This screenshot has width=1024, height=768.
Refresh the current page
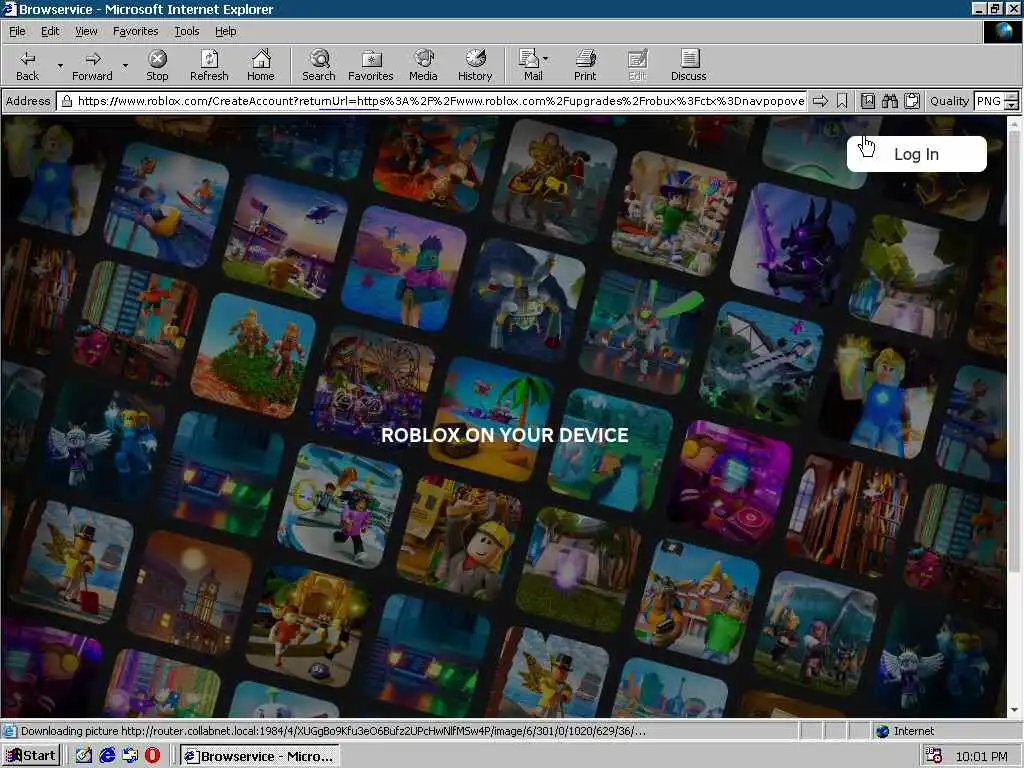(x=209, y=65)
